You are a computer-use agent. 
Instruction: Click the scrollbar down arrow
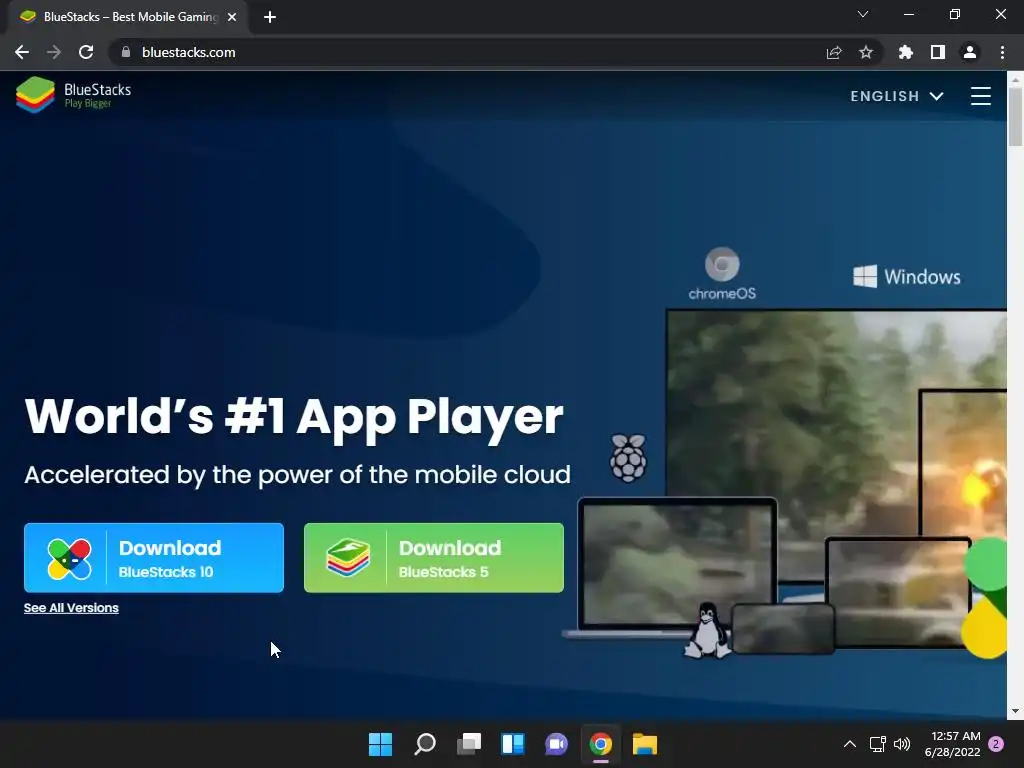pos(1015,711)
